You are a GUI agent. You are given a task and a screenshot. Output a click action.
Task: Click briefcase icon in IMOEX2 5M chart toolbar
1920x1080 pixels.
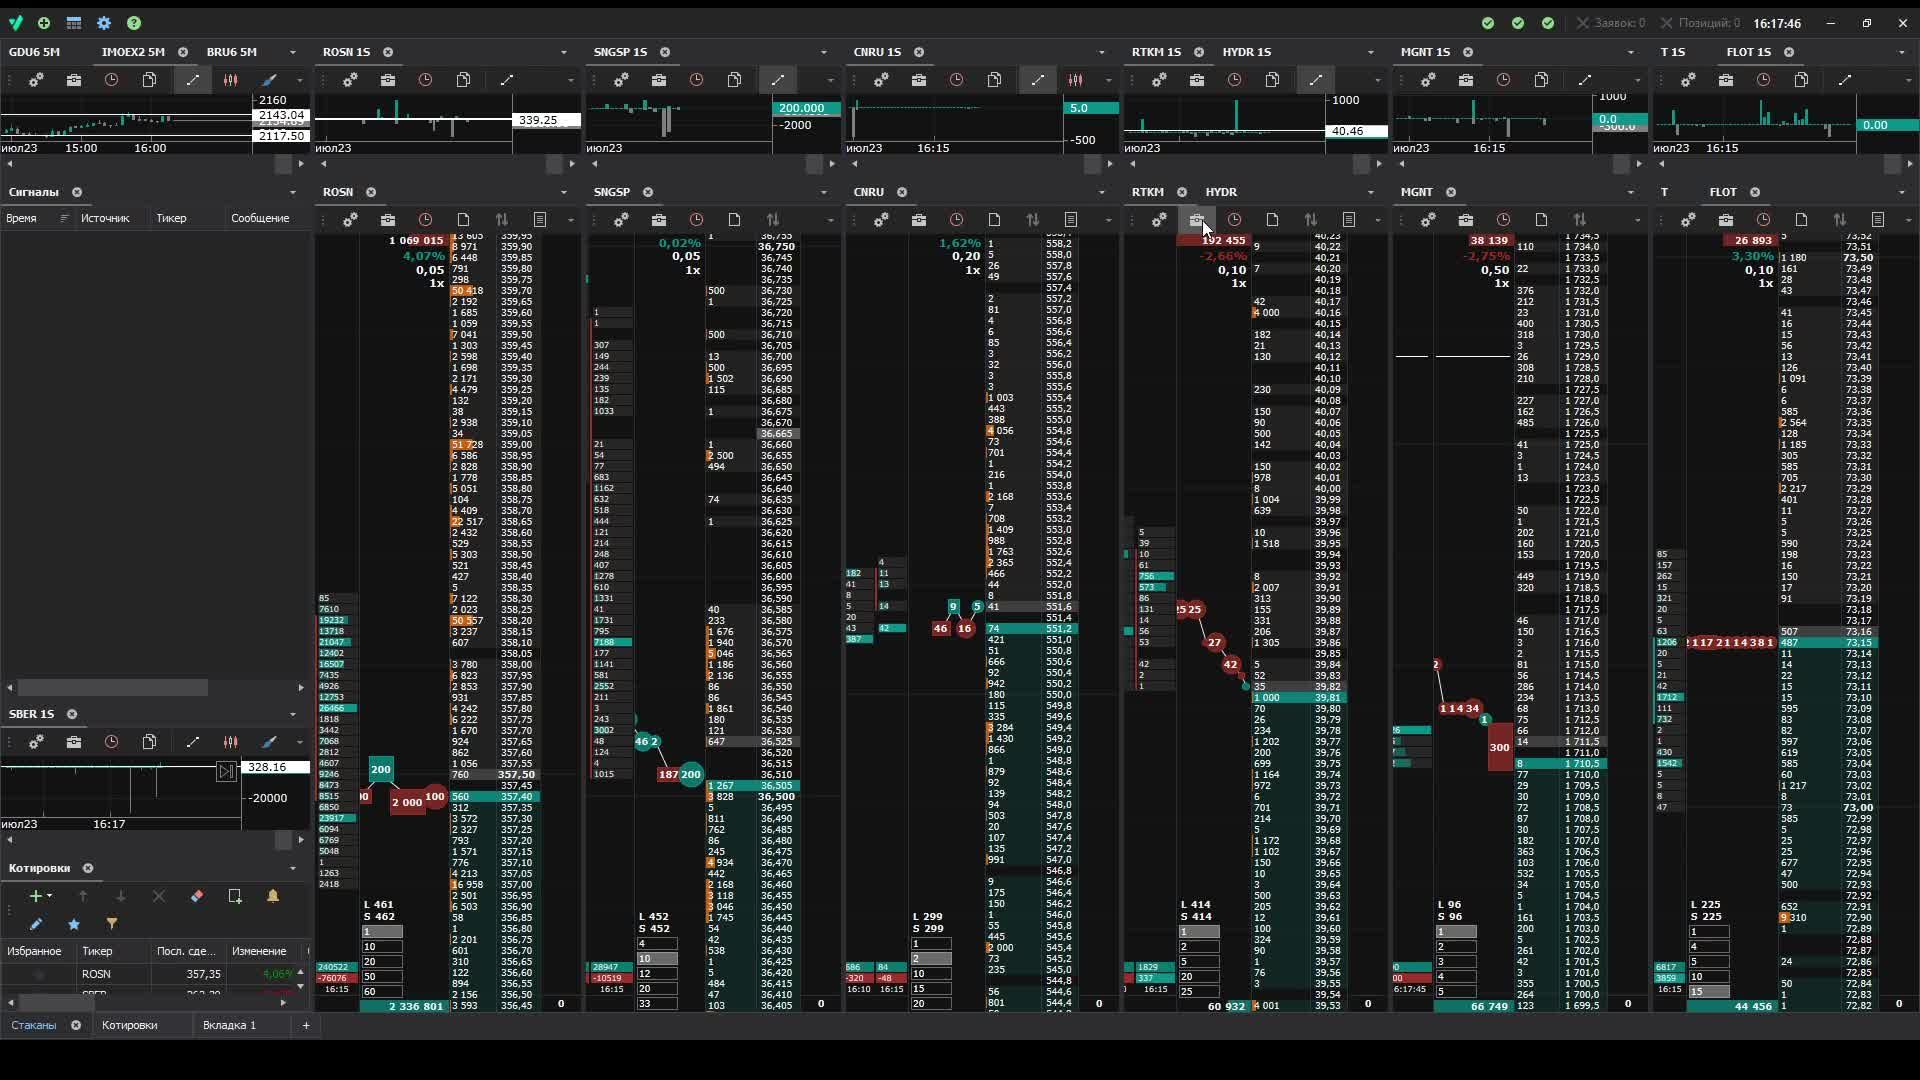tap(74, 80)
